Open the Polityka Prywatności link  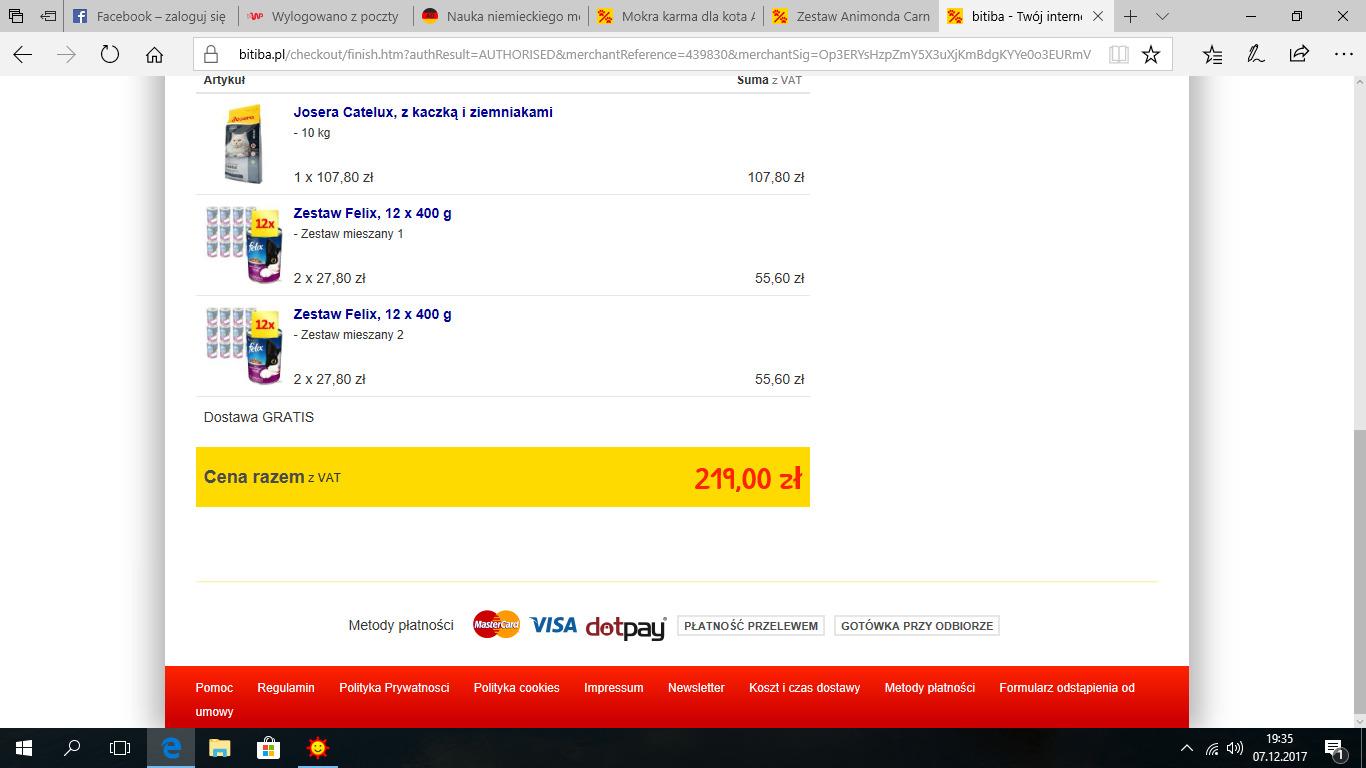pos(394,688)
